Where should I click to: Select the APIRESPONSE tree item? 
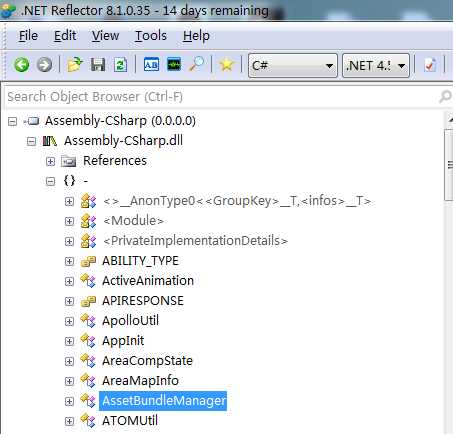point(143,301)
